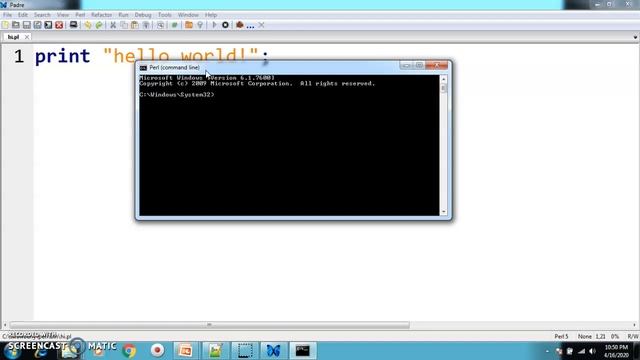The height and width of the screenshot is (360, 640).
Task: Click the R/W status bar indicator
Action: (x=633, y=336)
